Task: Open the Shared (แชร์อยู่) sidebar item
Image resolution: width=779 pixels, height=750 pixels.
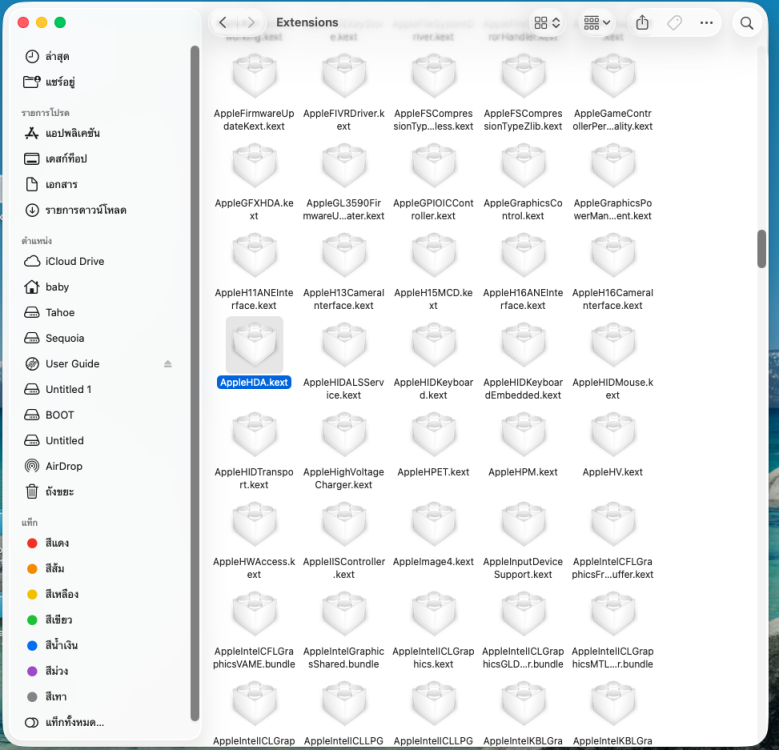Action: pyautogui.click(x=99, y=82)
